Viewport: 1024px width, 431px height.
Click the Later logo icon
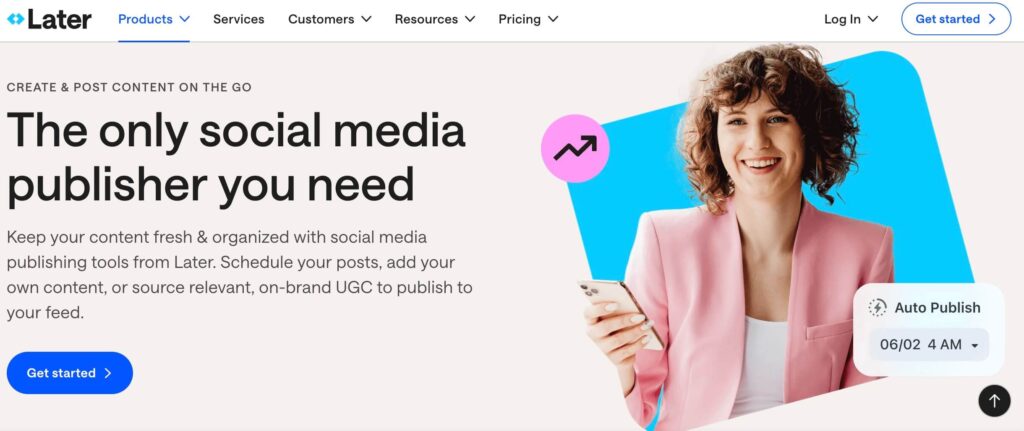pos(15,19)
